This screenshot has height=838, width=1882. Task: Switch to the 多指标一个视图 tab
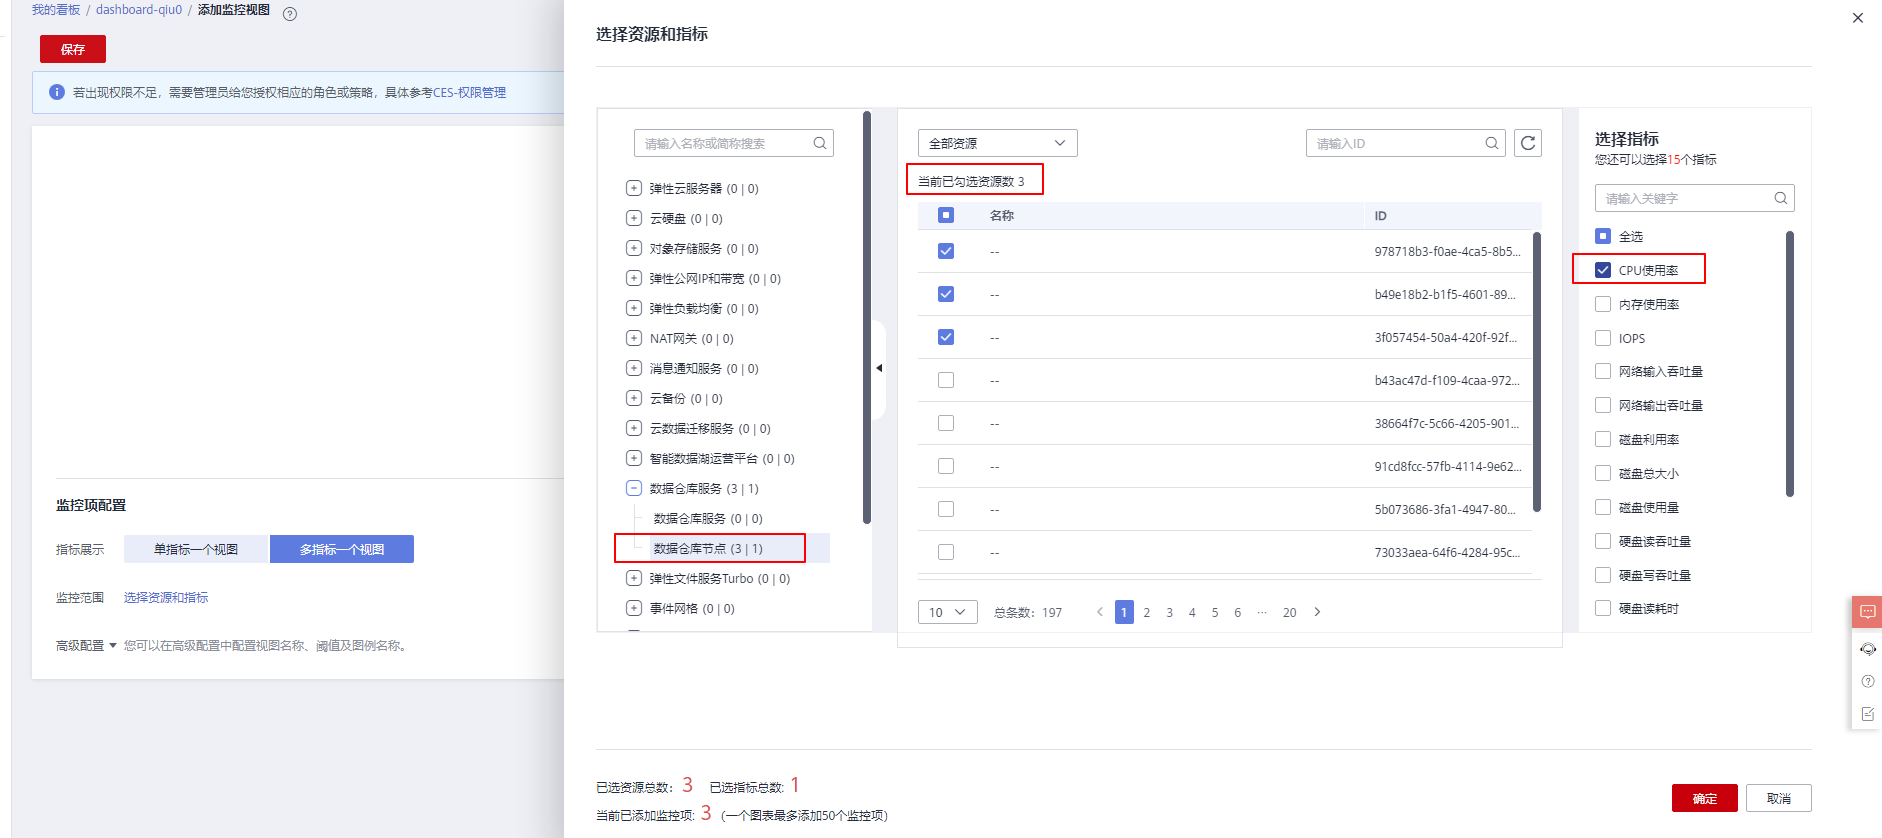[x=342, y=549]
